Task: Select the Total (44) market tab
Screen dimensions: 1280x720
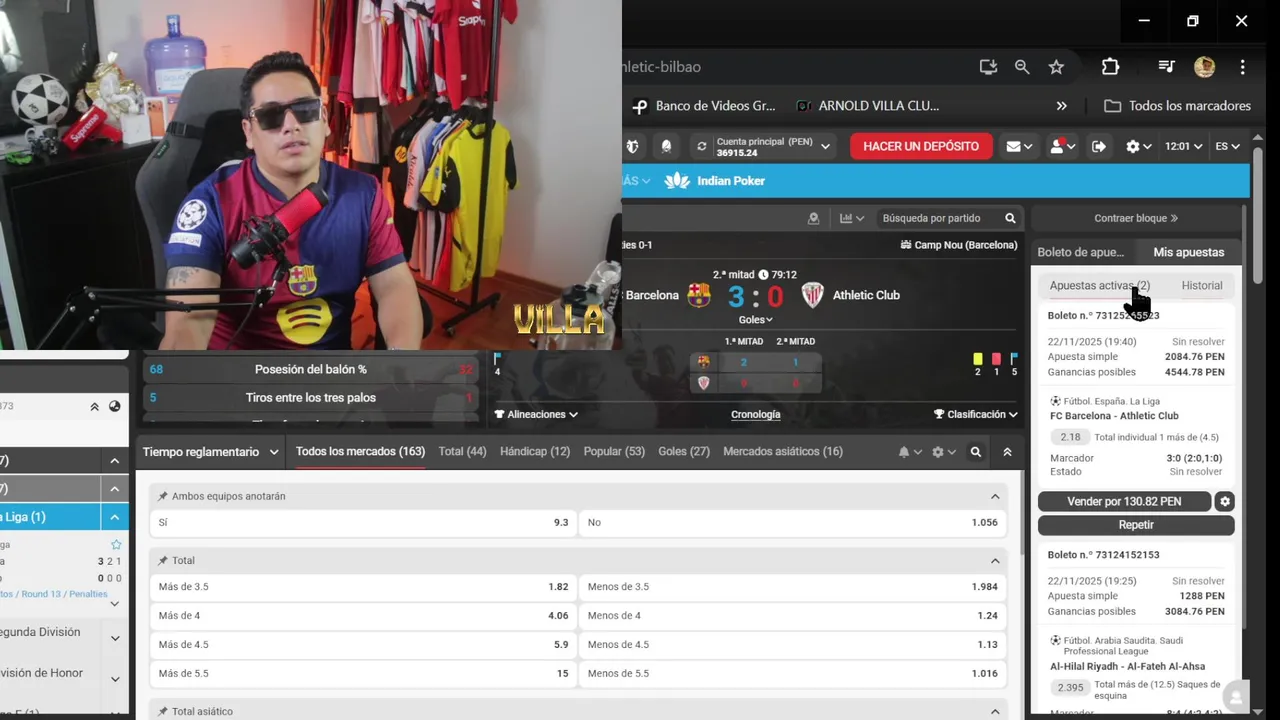Action: [x=462, y=452]
